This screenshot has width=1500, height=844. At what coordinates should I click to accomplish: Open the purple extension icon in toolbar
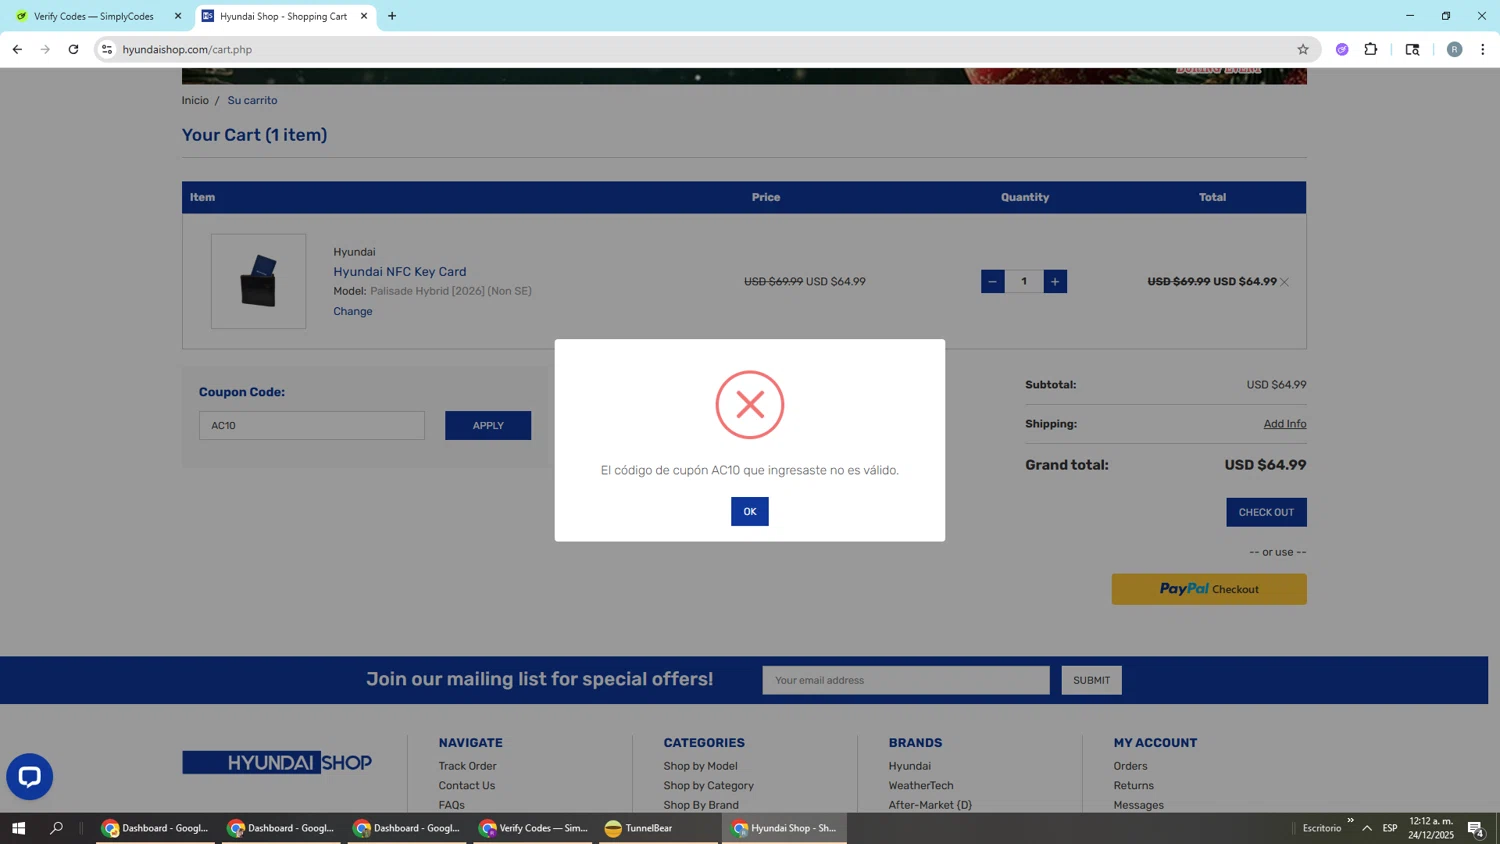1342,49
